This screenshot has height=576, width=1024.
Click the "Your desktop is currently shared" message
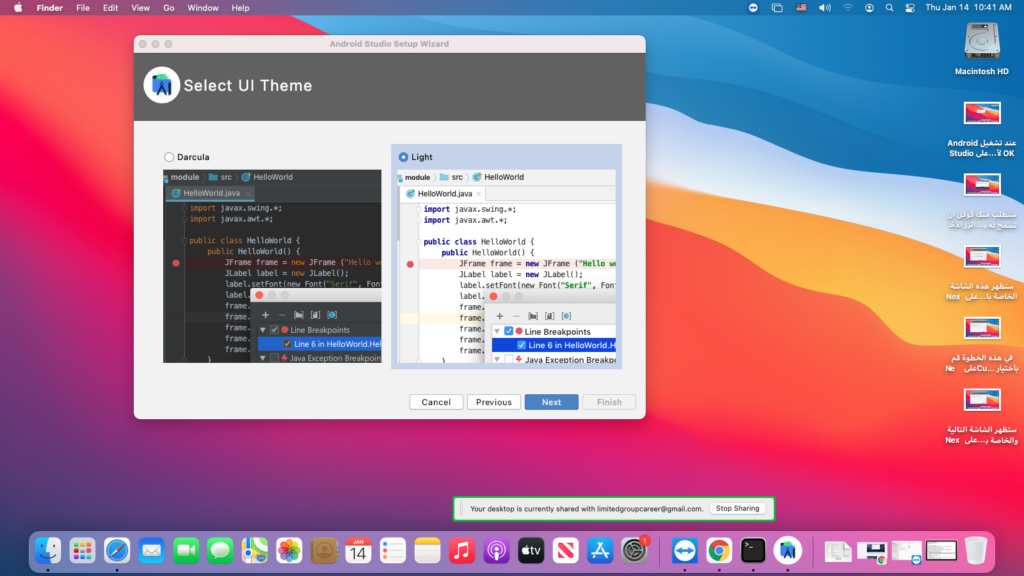tap(586, 509)
